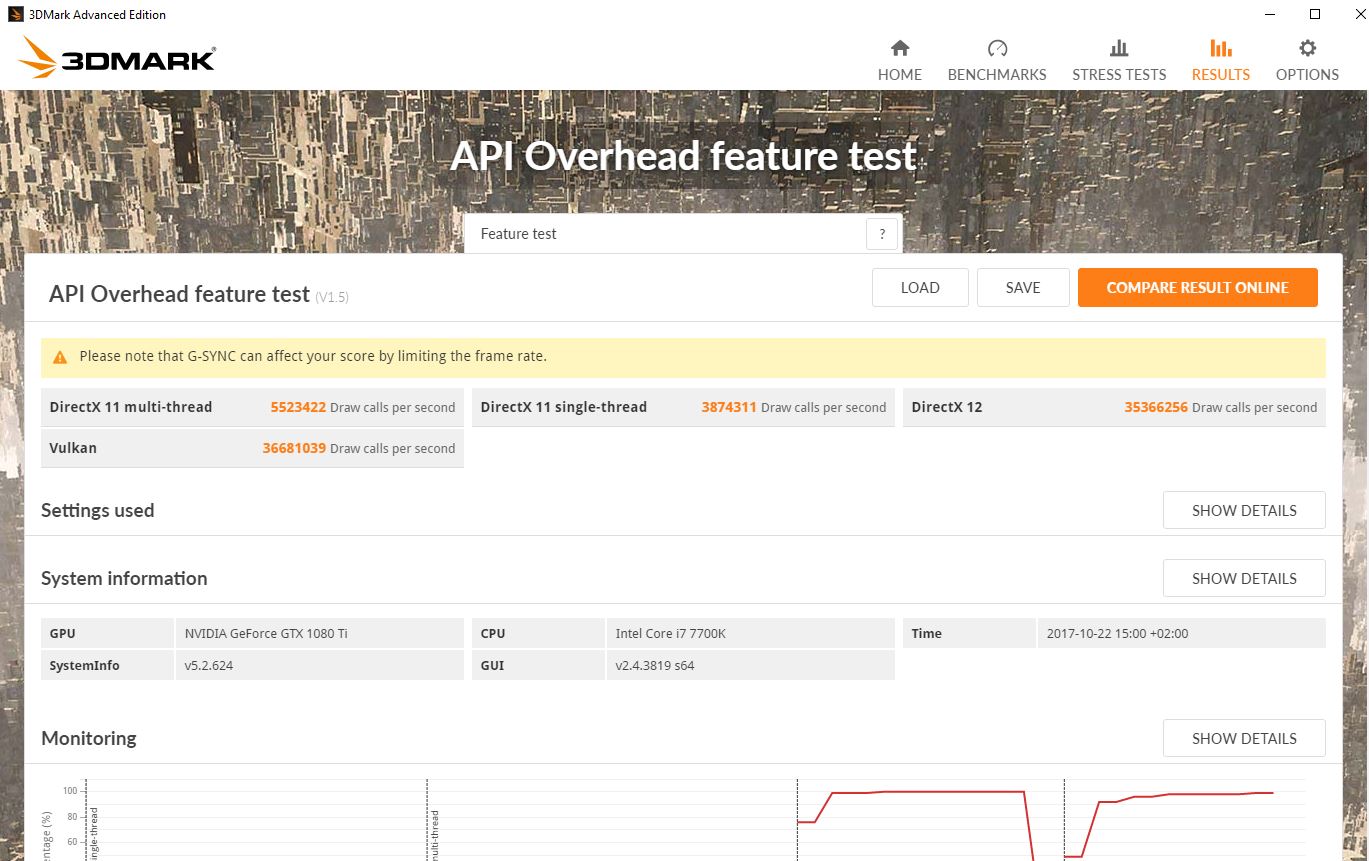Viewport: 1369px width, 861px height.
Task: Maximize the 3DMark window
Action: [1315, 14]
